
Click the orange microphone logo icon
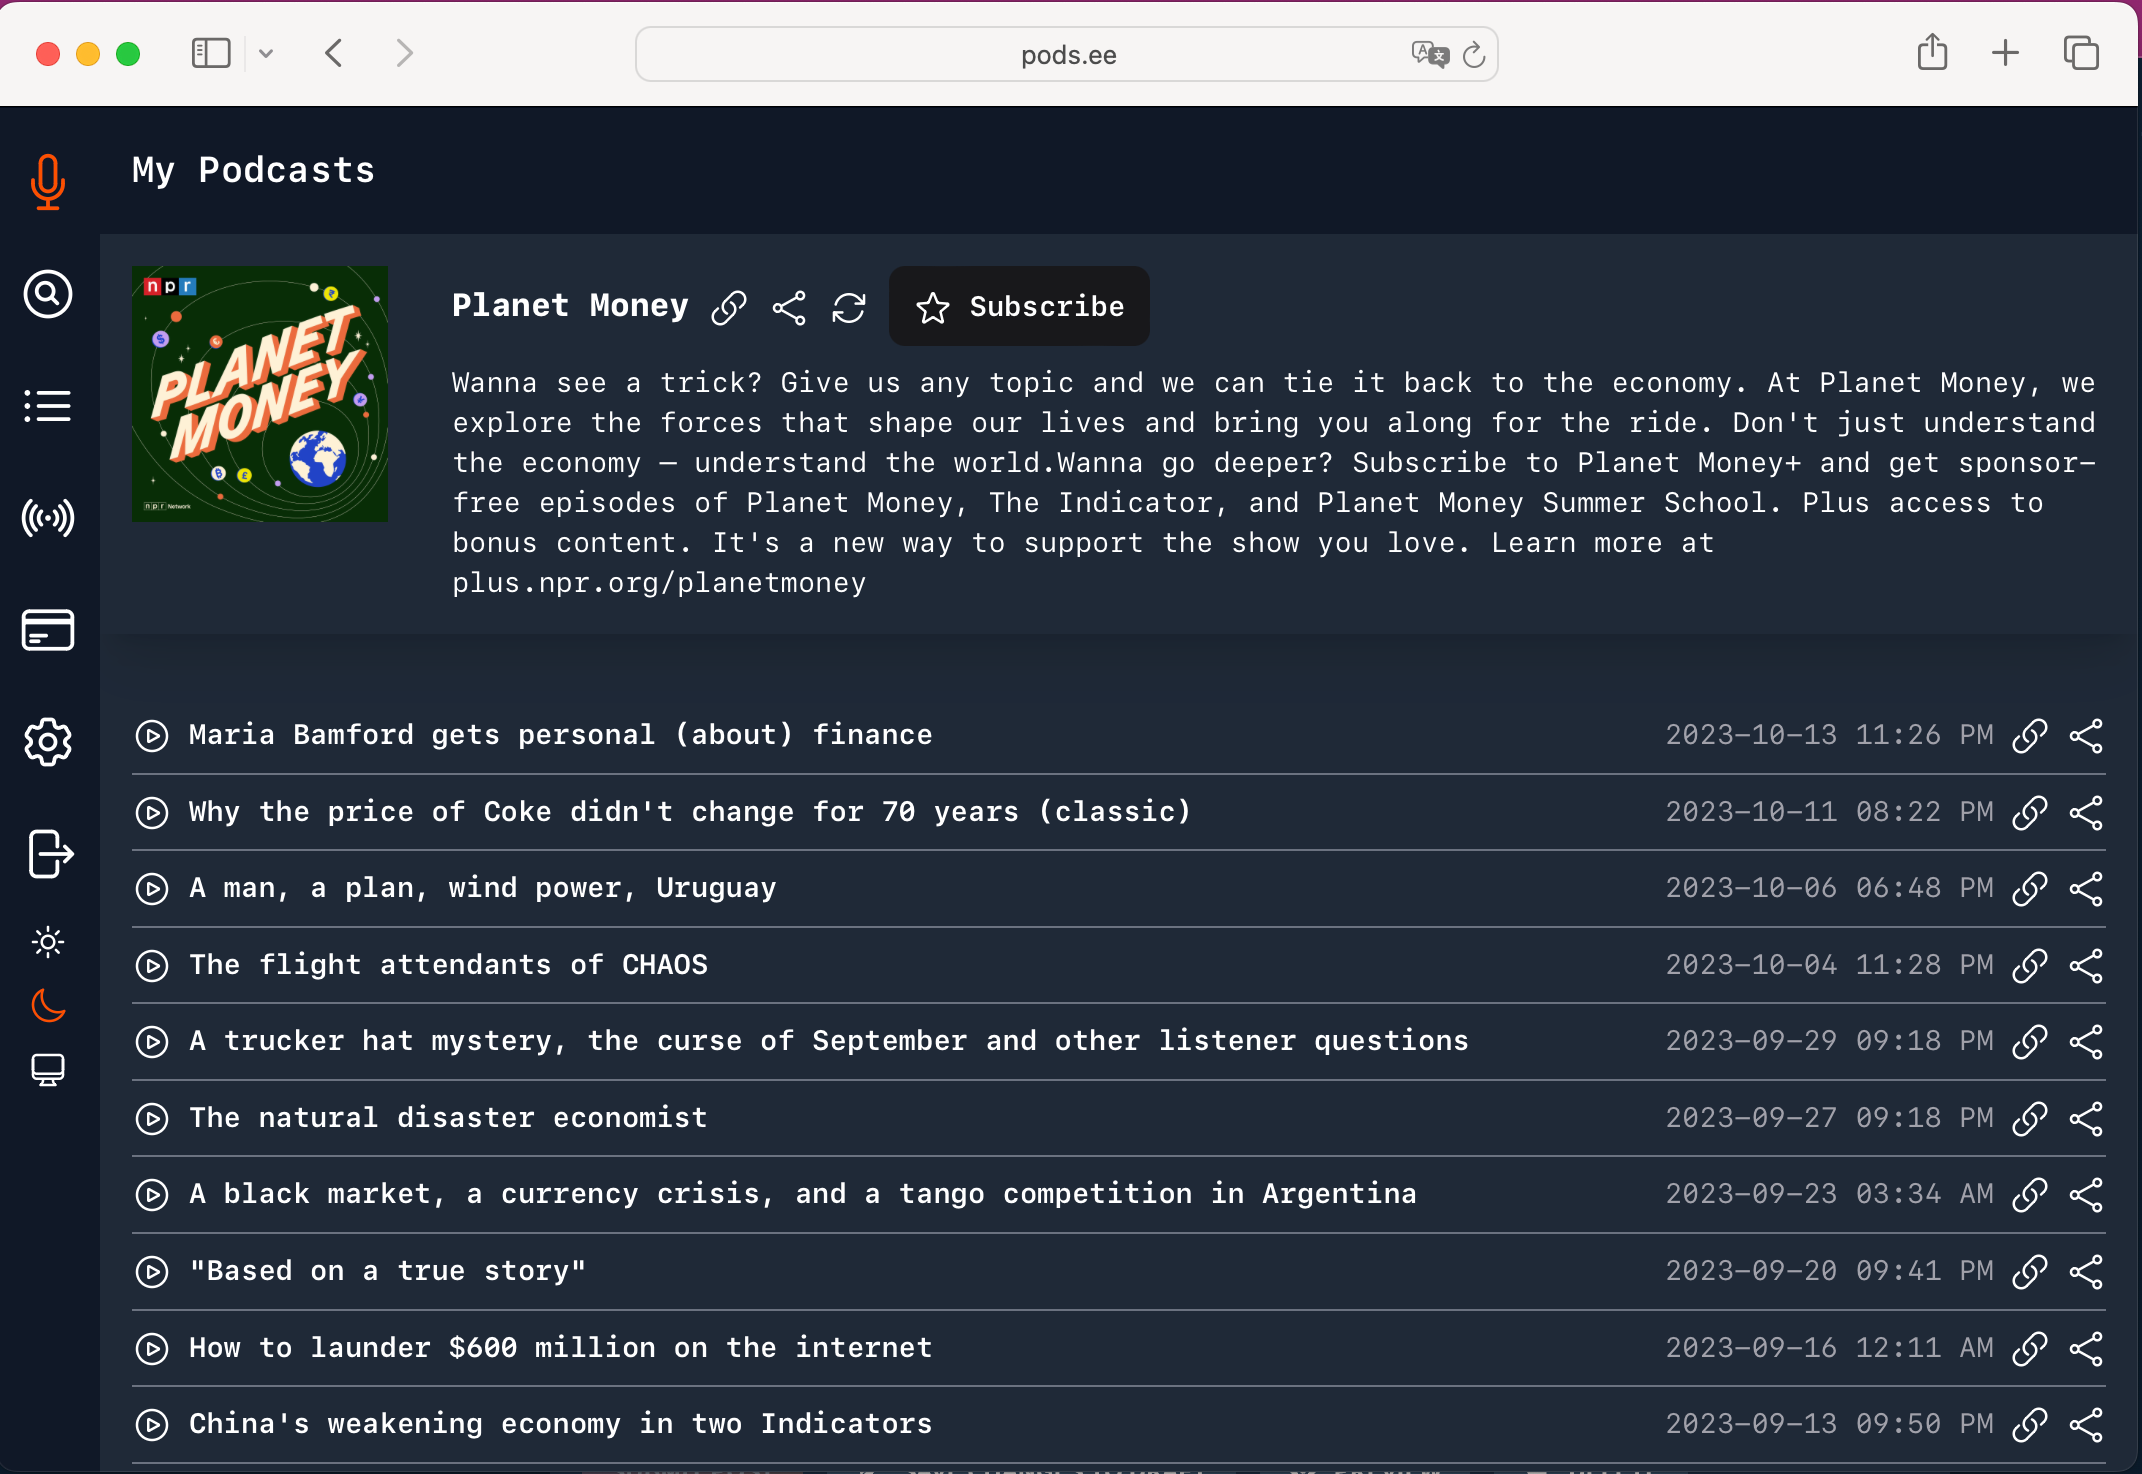[48, 181]
